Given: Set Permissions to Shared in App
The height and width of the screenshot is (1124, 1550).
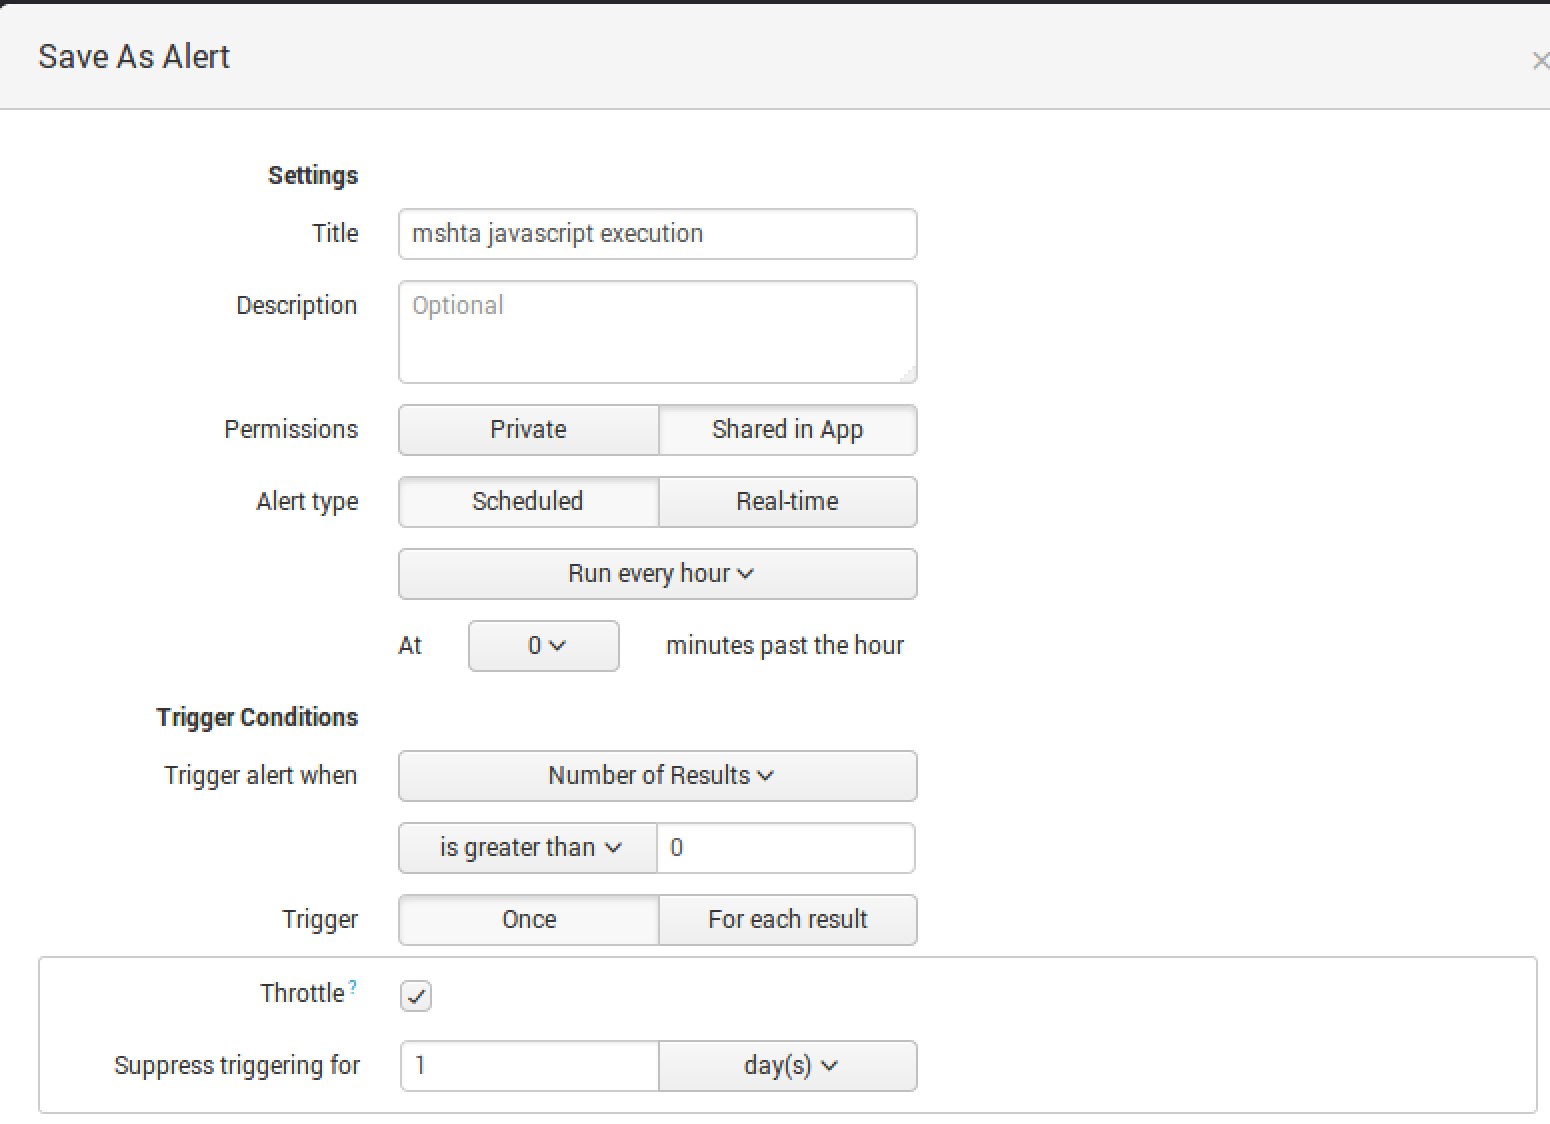Looking at the screenshot, I should tap(787, 430).
